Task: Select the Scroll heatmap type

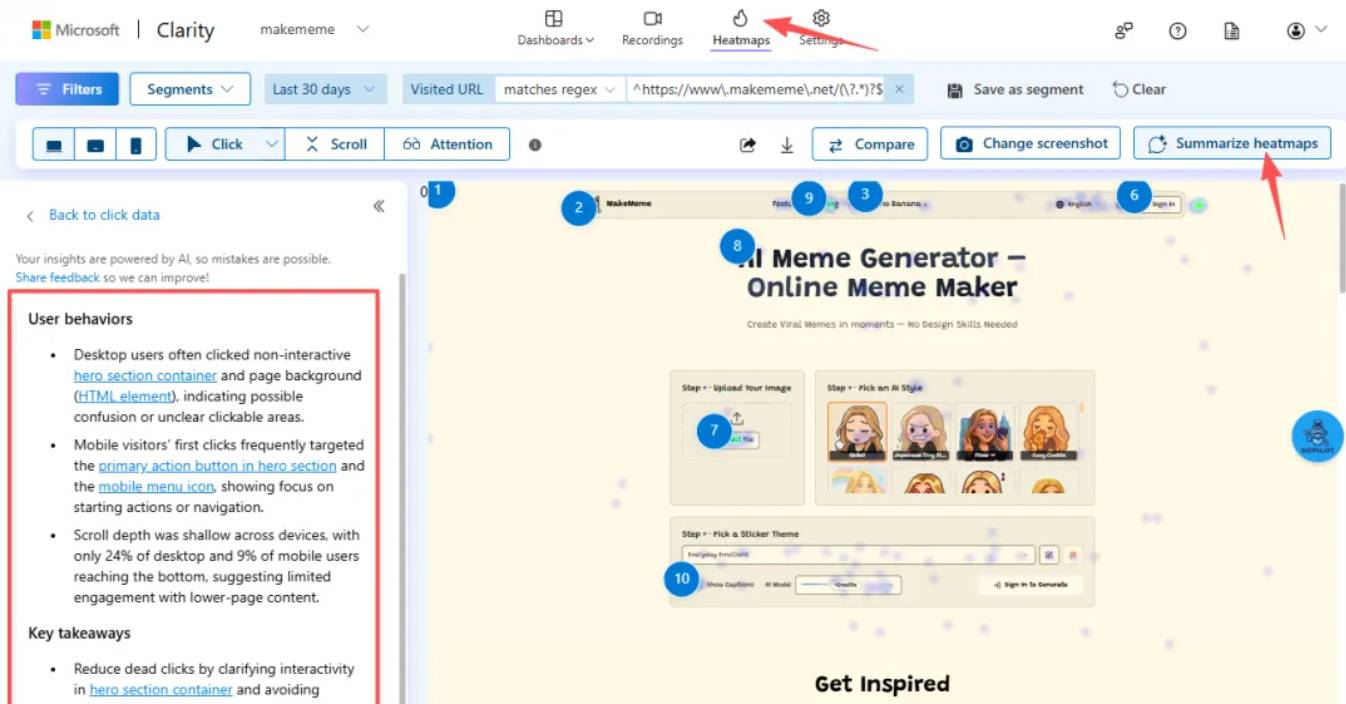Action: click(x=335, y=144)
